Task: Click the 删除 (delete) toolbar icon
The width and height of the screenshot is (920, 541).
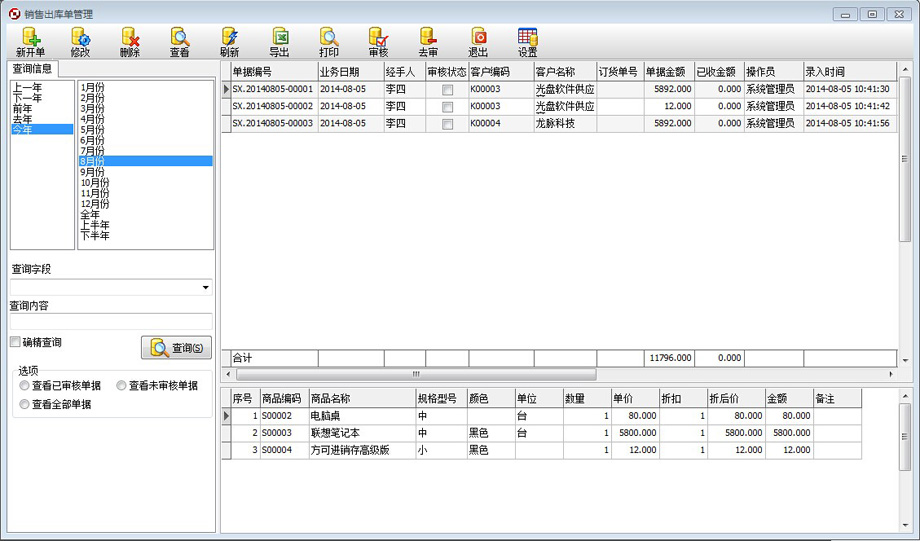Action: point(130,42)
